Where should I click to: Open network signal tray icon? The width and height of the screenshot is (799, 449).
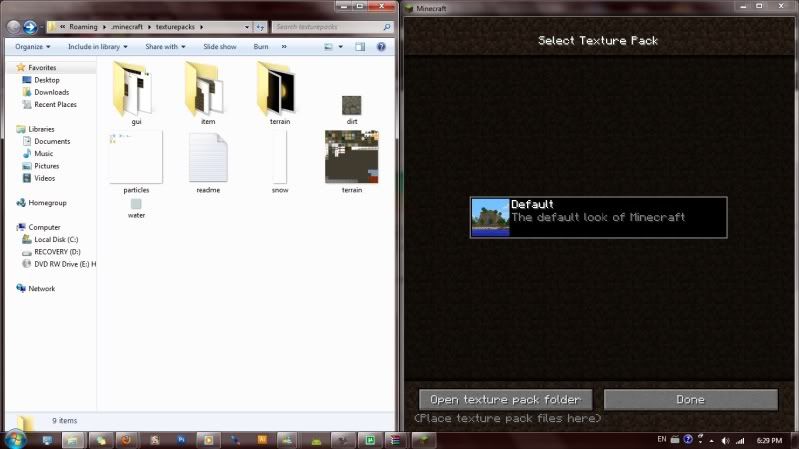tap(740, 440)
